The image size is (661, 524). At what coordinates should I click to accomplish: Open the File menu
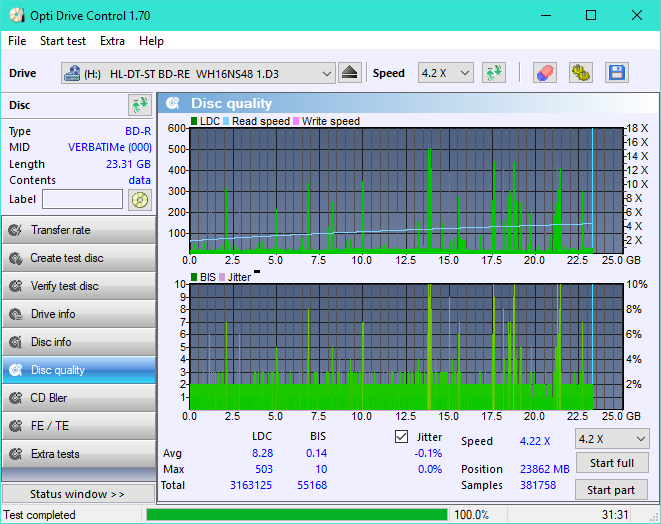[x=17, y=41]
